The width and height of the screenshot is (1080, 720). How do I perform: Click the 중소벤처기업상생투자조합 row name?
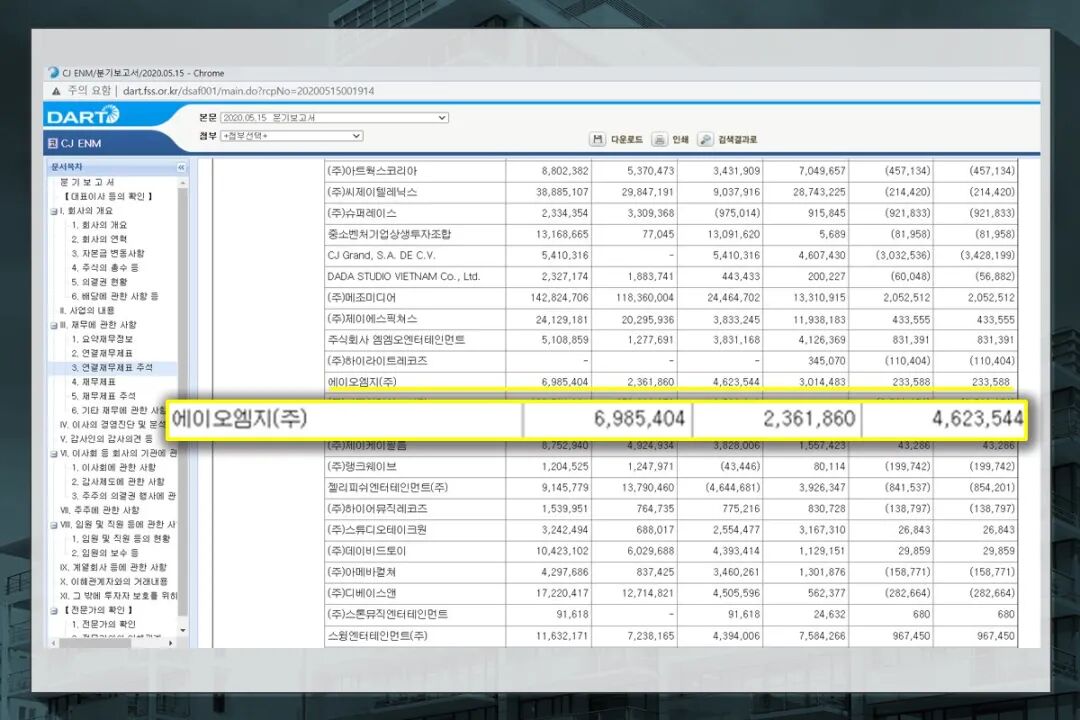tap(389, 234)
